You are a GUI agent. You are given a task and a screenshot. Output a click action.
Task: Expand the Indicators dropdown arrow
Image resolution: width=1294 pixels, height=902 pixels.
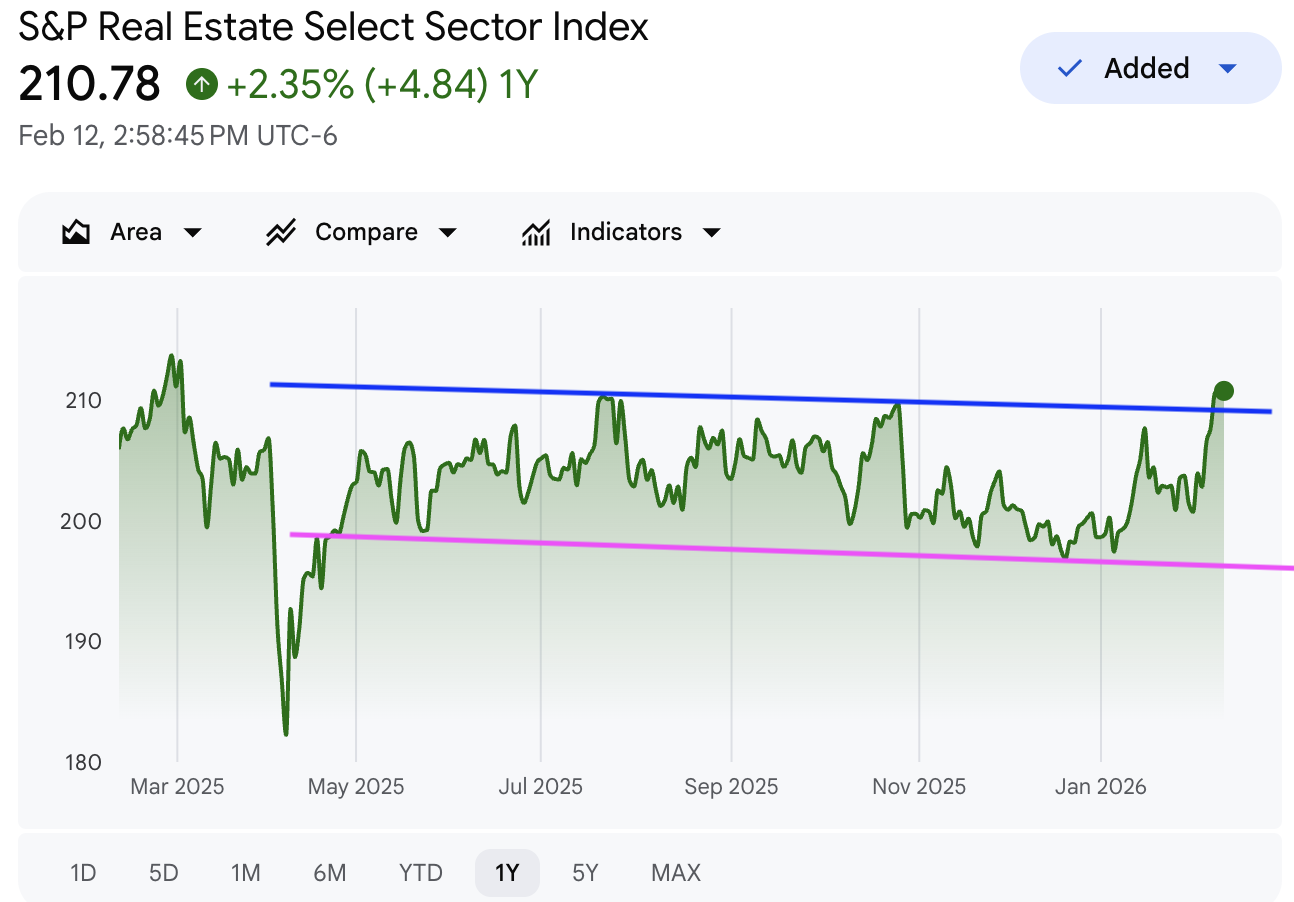tap(712, 233)
